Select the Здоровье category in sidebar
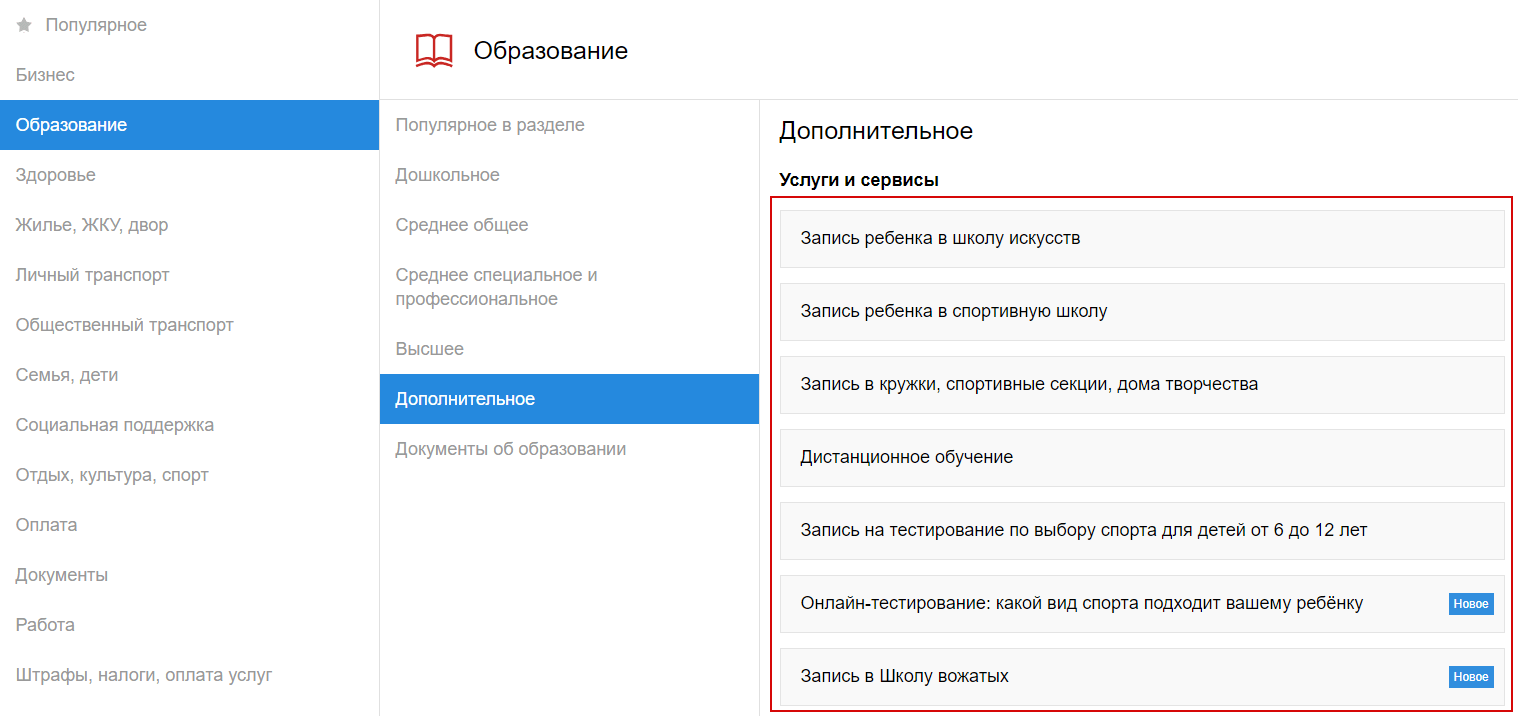This screenshot has height=716, width=1518. [x=56, y=175]
